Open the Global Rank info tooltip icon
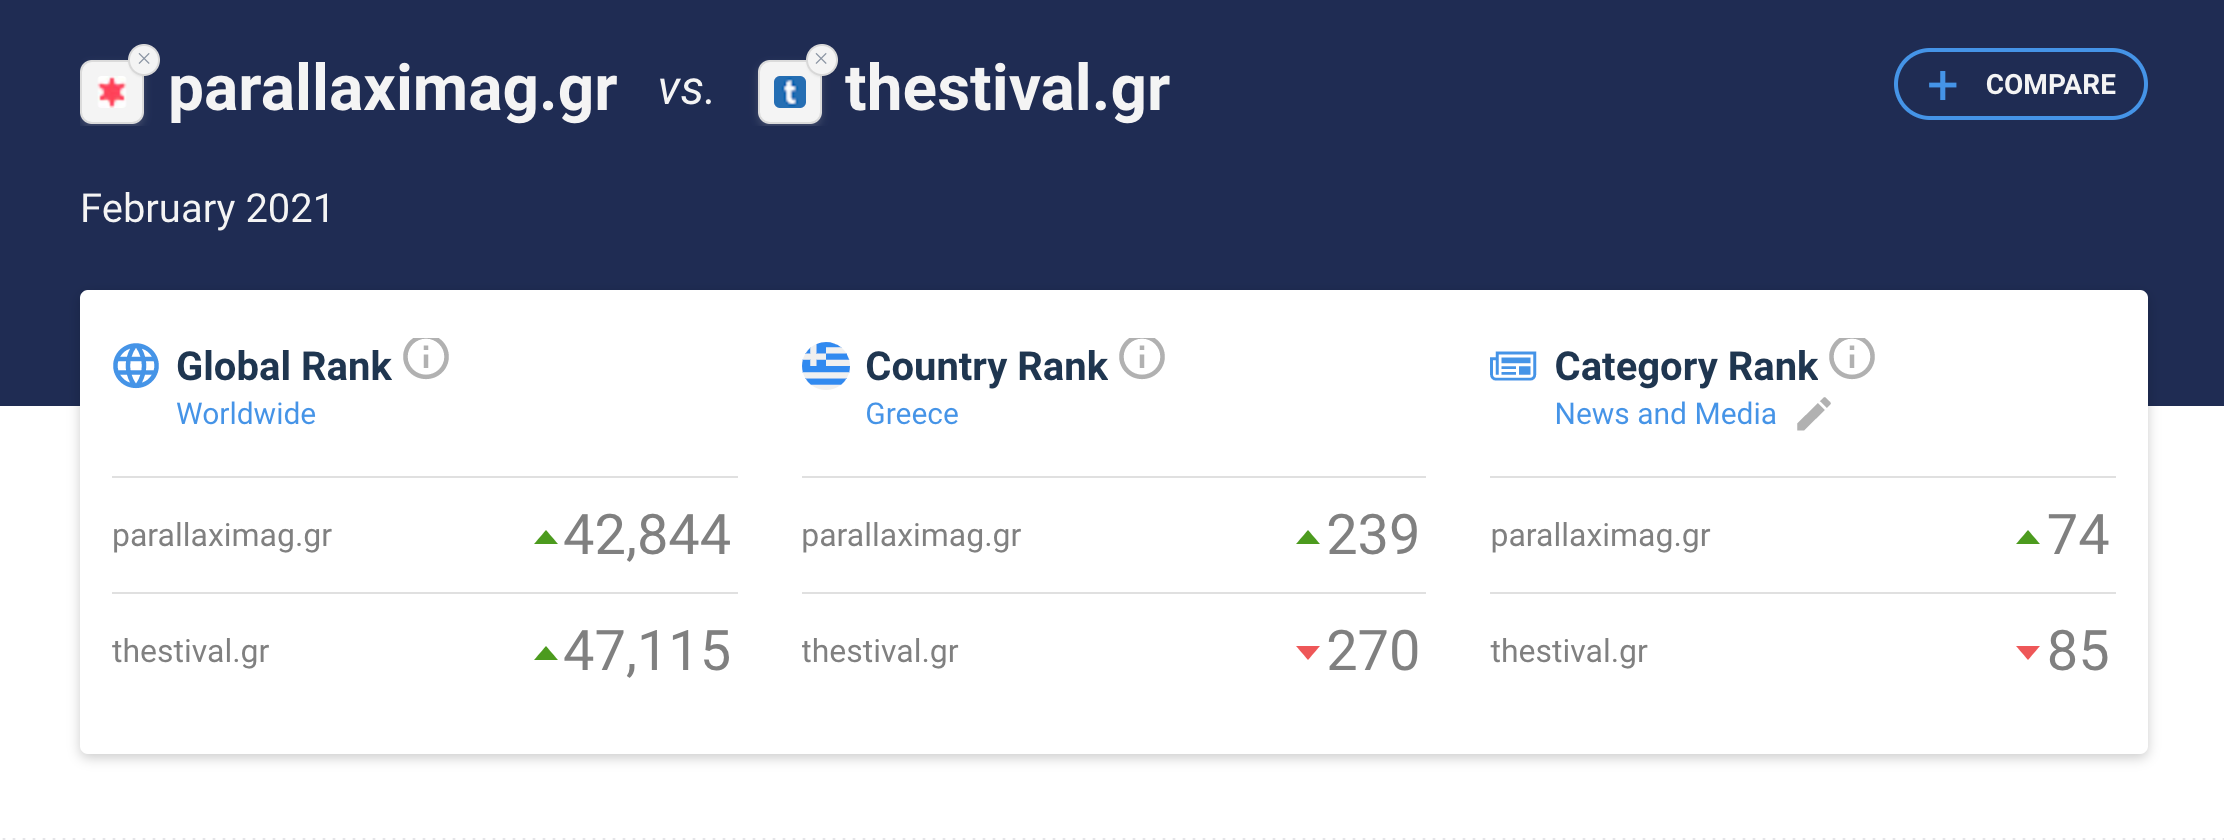 [x=426, y=358]
